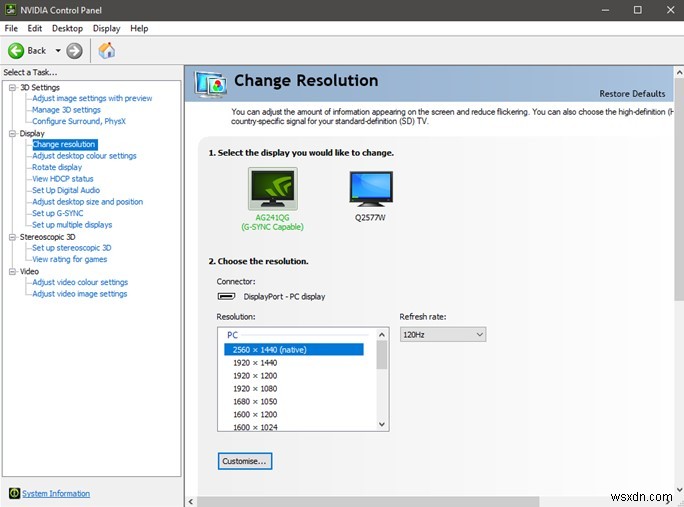Screen dimensions: 684x507
Task: Select Change resolution in task tree
Action: click(65, 144)
